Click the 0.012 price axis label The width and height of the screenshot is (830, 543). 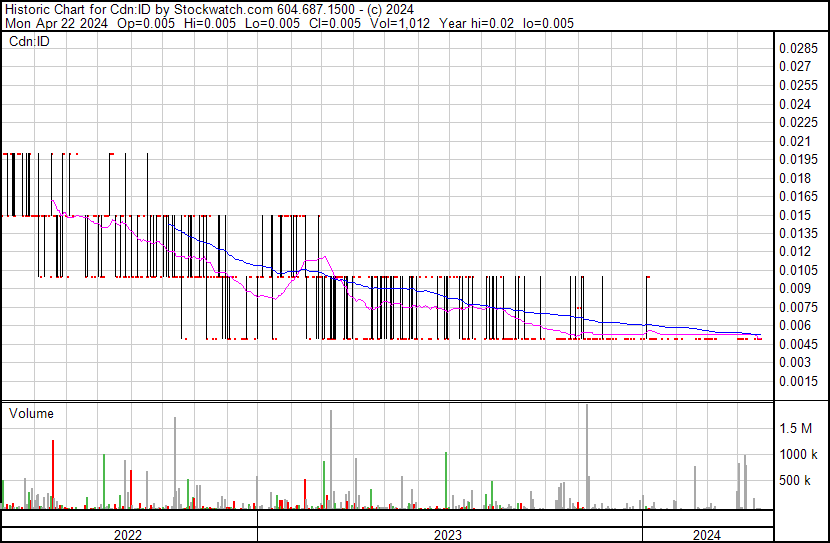[795, 251]
